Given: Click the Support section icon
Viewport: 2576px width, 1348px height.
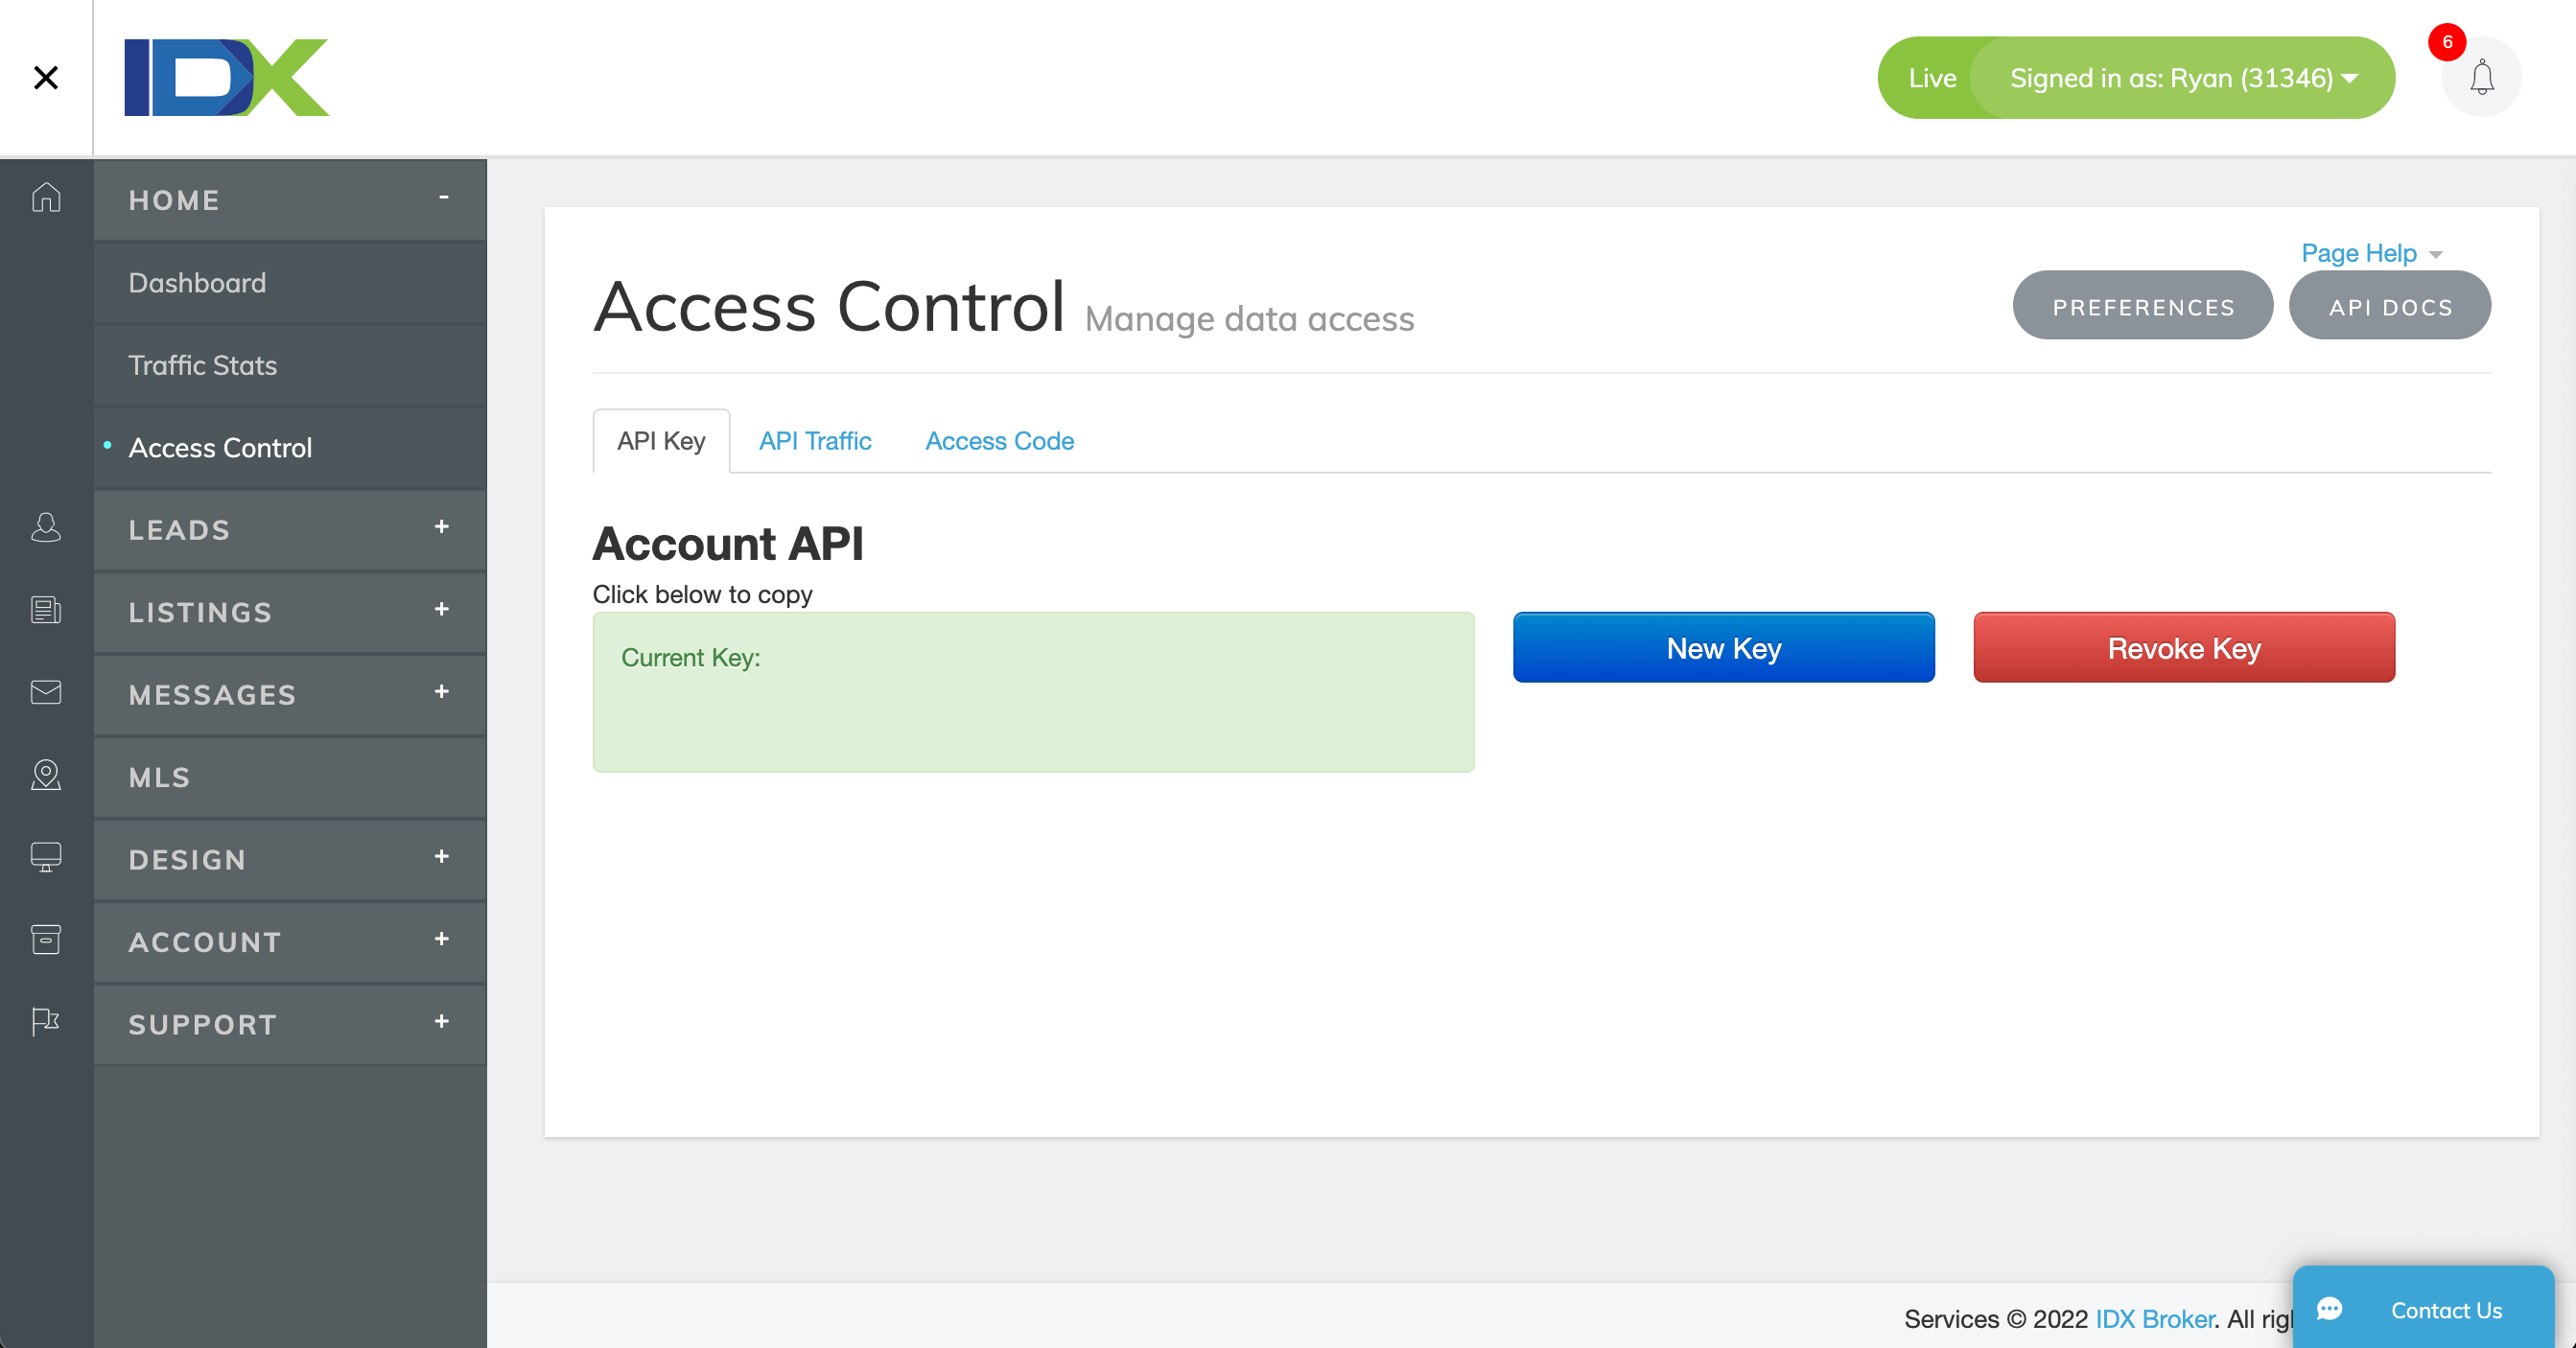Looking at the screenshot, I should pos(46,1022).
